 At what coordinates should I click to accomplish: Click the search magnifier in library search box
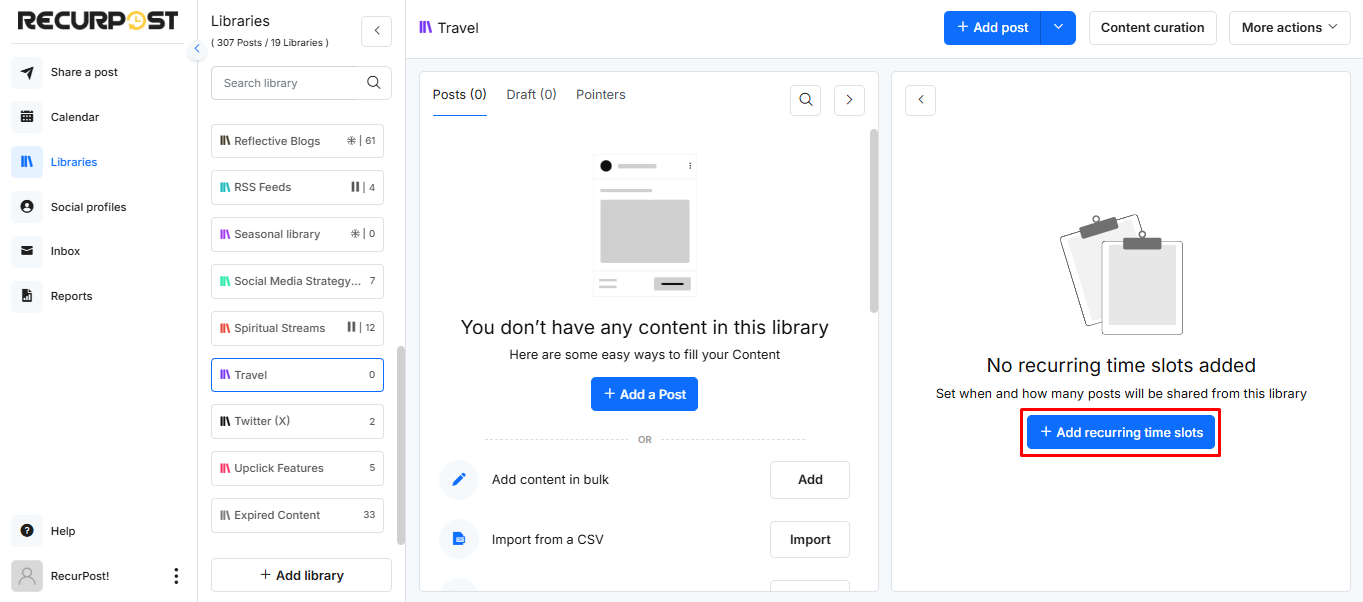click(x=374, y=83)
